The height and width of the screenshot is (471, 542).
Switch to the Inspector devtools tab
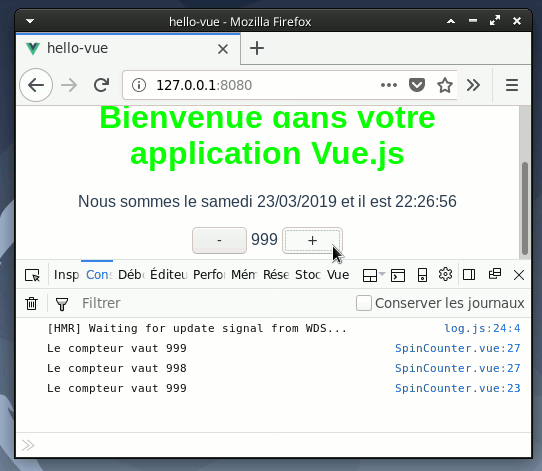click(x=66, y=275)
